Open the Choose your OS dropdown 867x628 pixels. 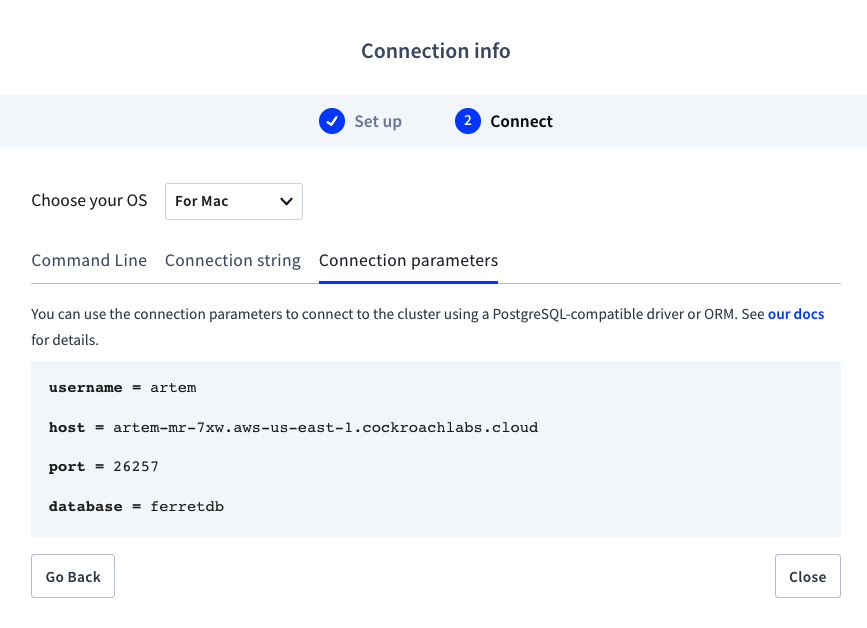point(233,201)
